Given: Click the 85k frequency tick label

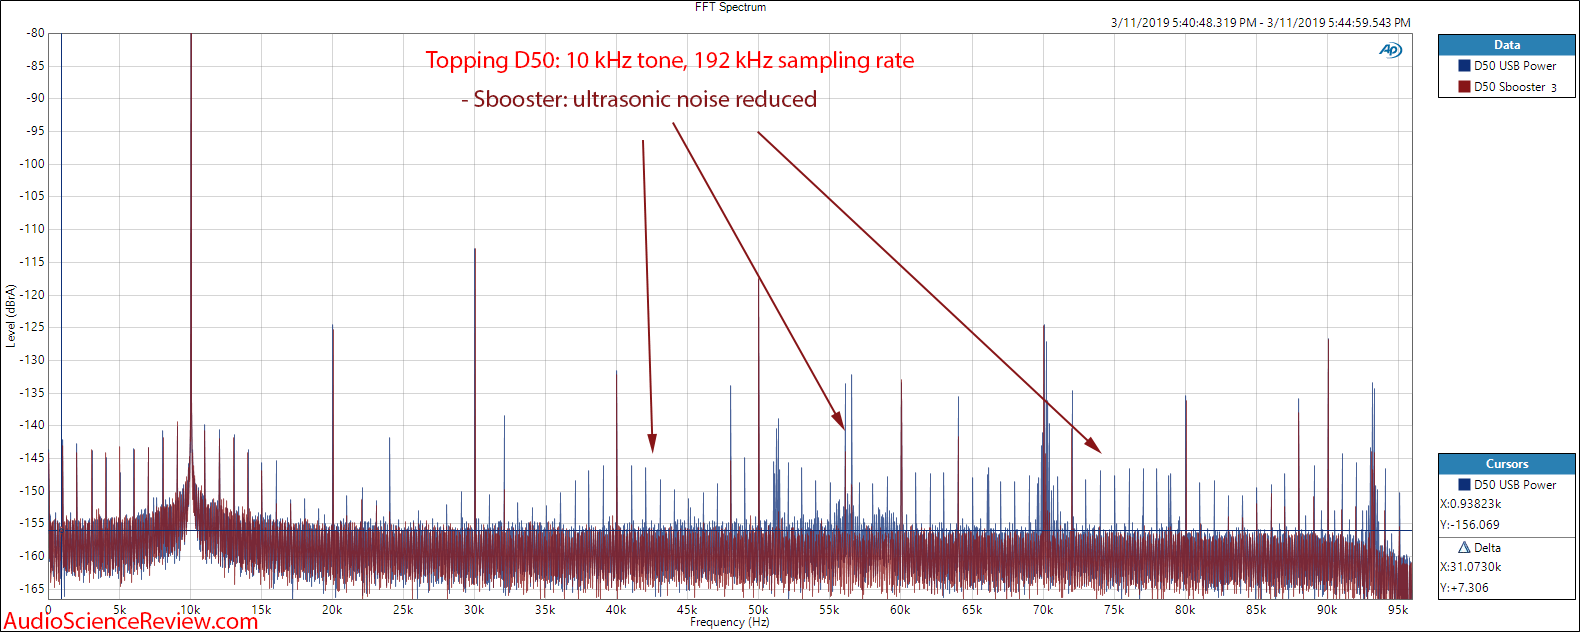Looking at the screenshot, I should (x=1256, y=610).
